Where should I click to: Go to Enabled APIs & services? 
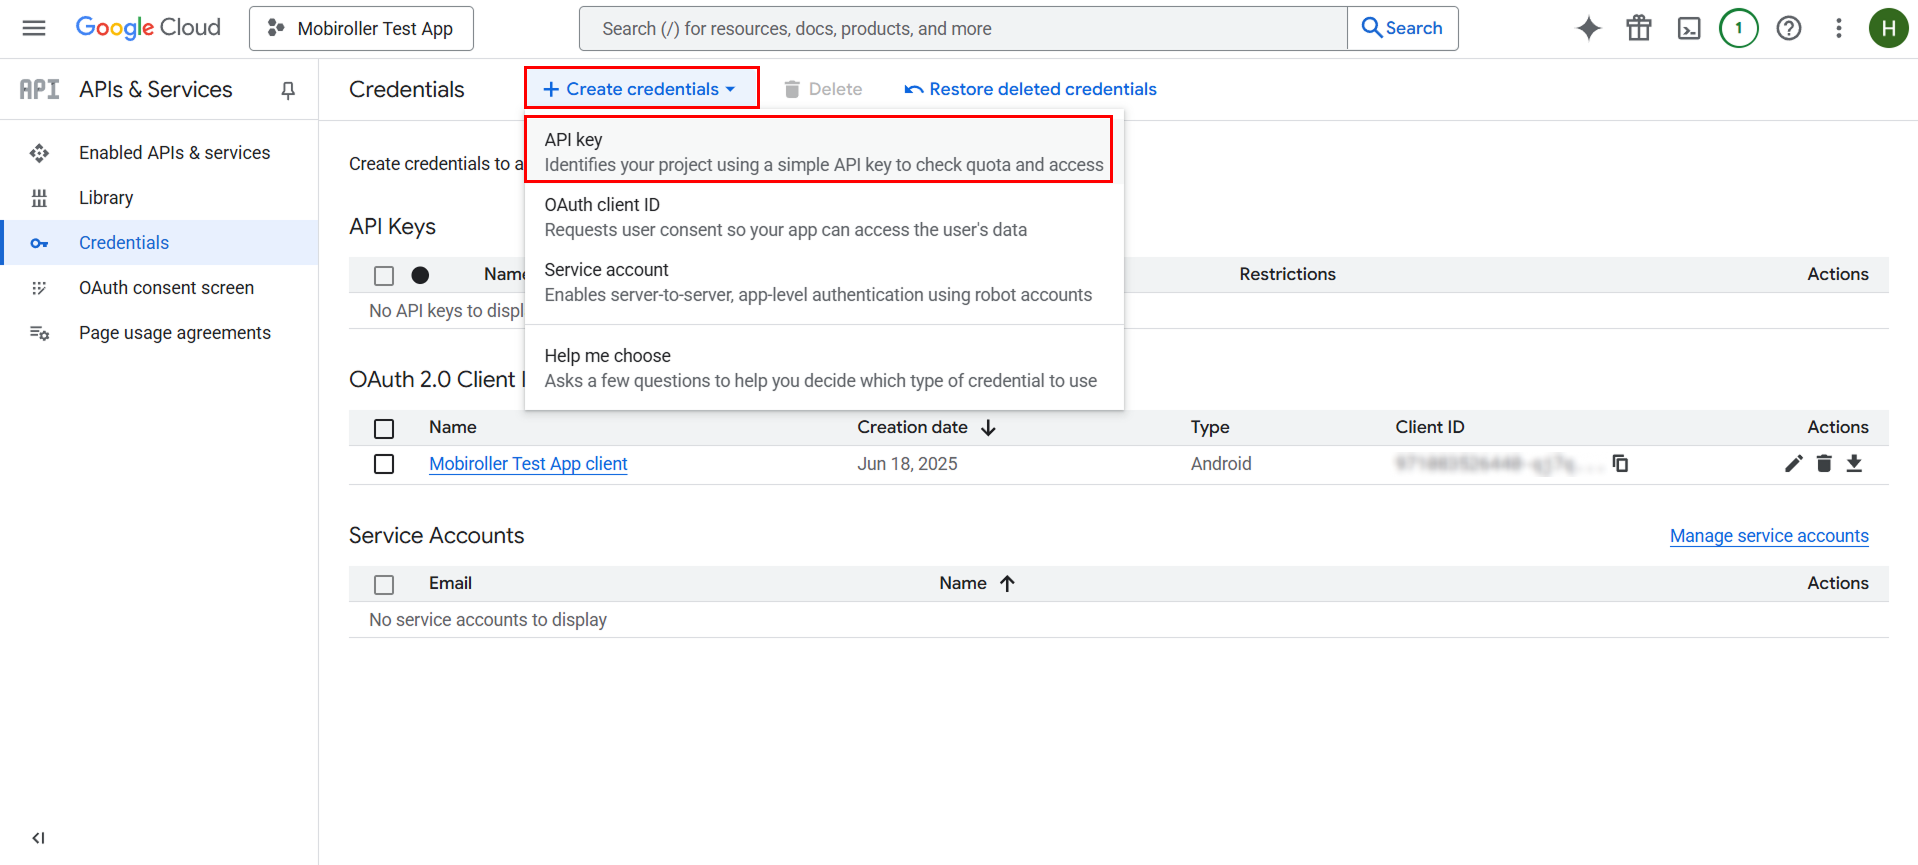point(175,153)
